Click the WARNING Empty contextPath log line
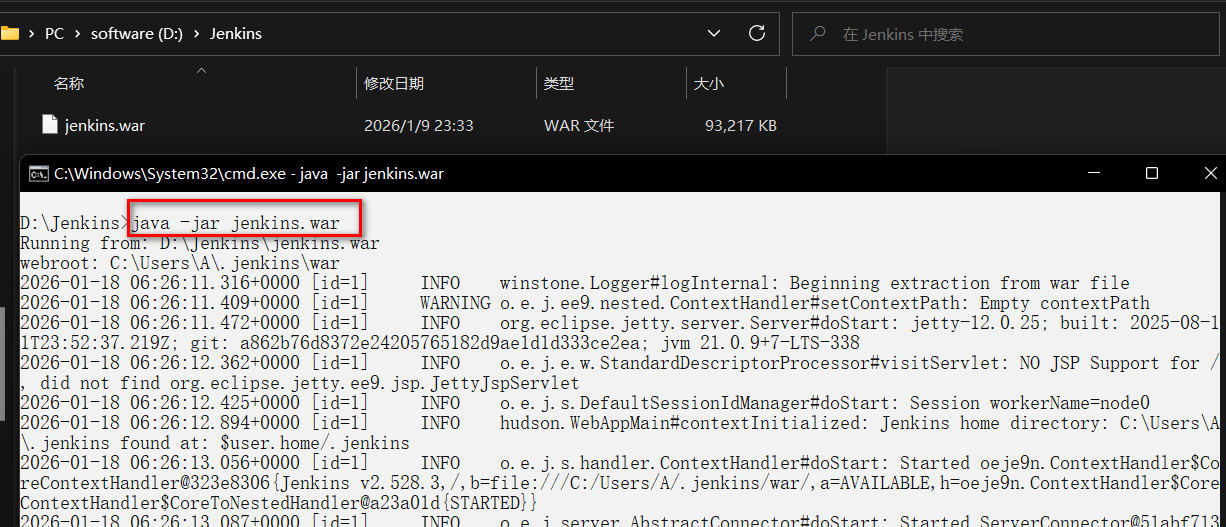This screenshot has width=1226, height=527. click(x=585, y=303)
